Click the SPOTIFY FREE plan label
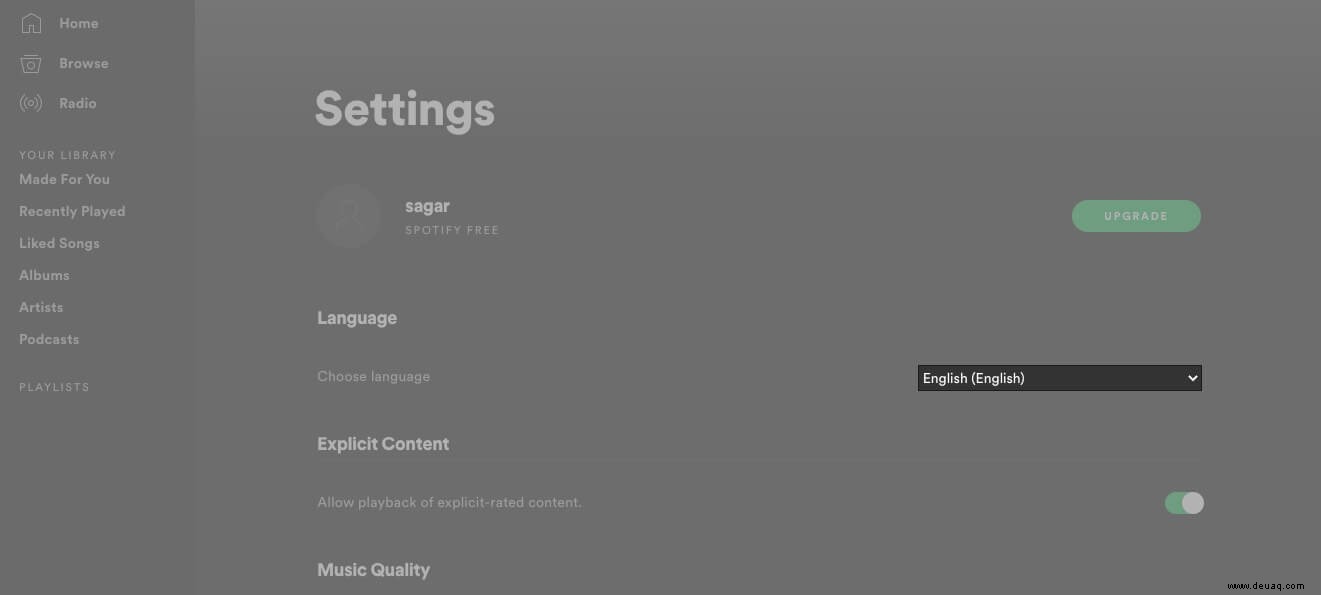 (452, 230)
